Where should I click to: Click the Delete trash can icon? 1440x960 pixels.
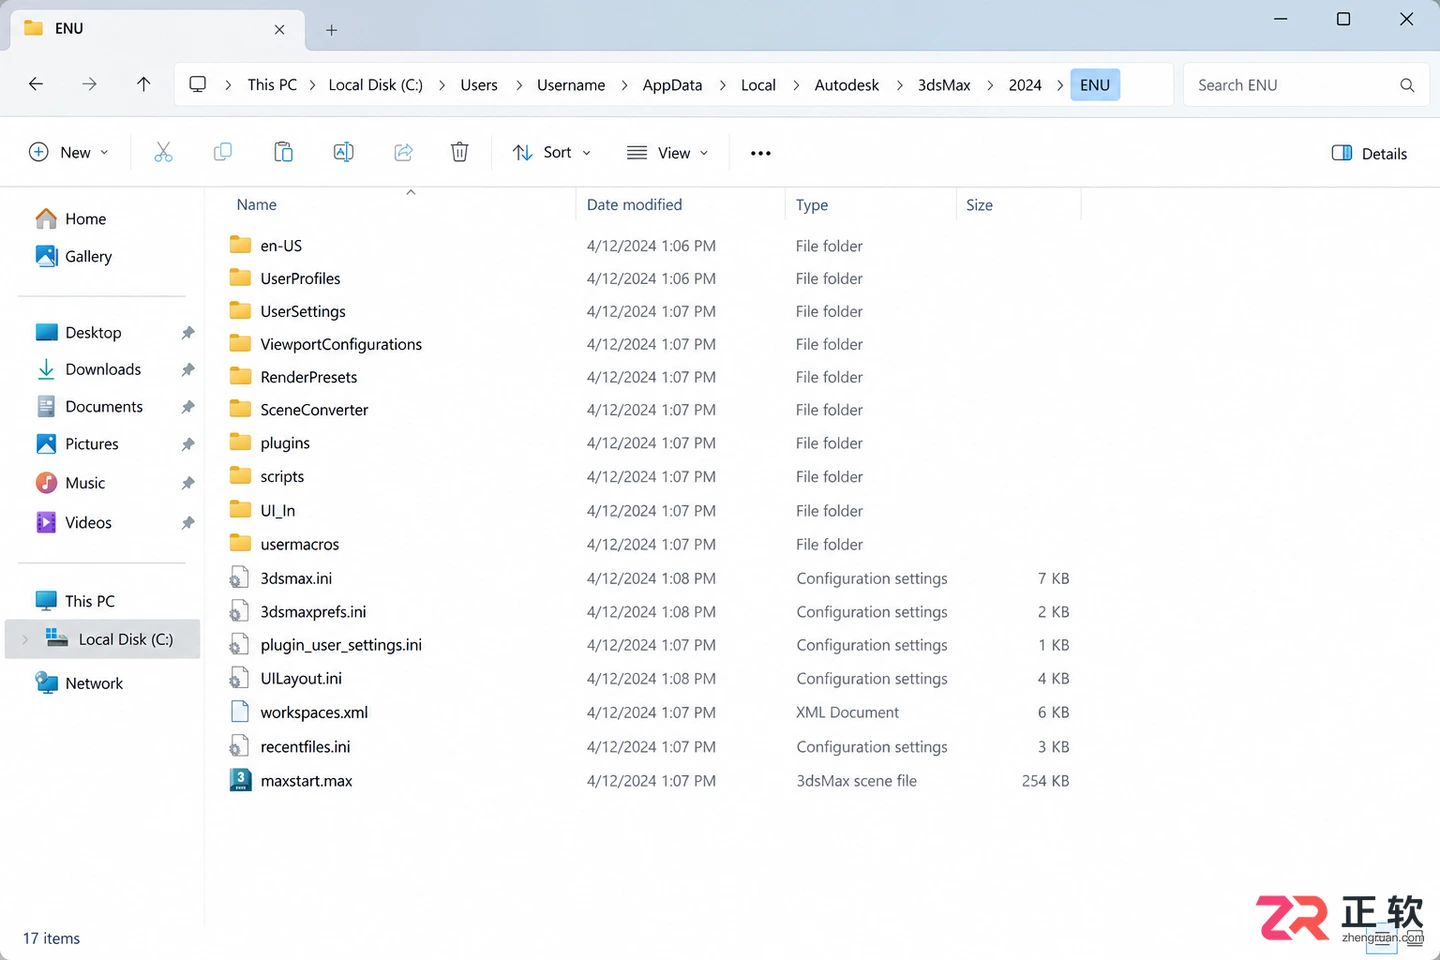pos(459,152)
